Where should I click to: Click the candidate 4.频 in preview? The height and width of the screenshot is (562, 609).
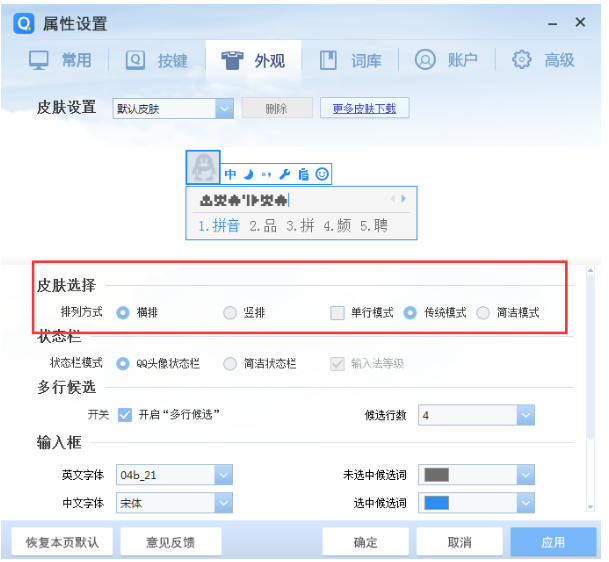coord(337,226)
